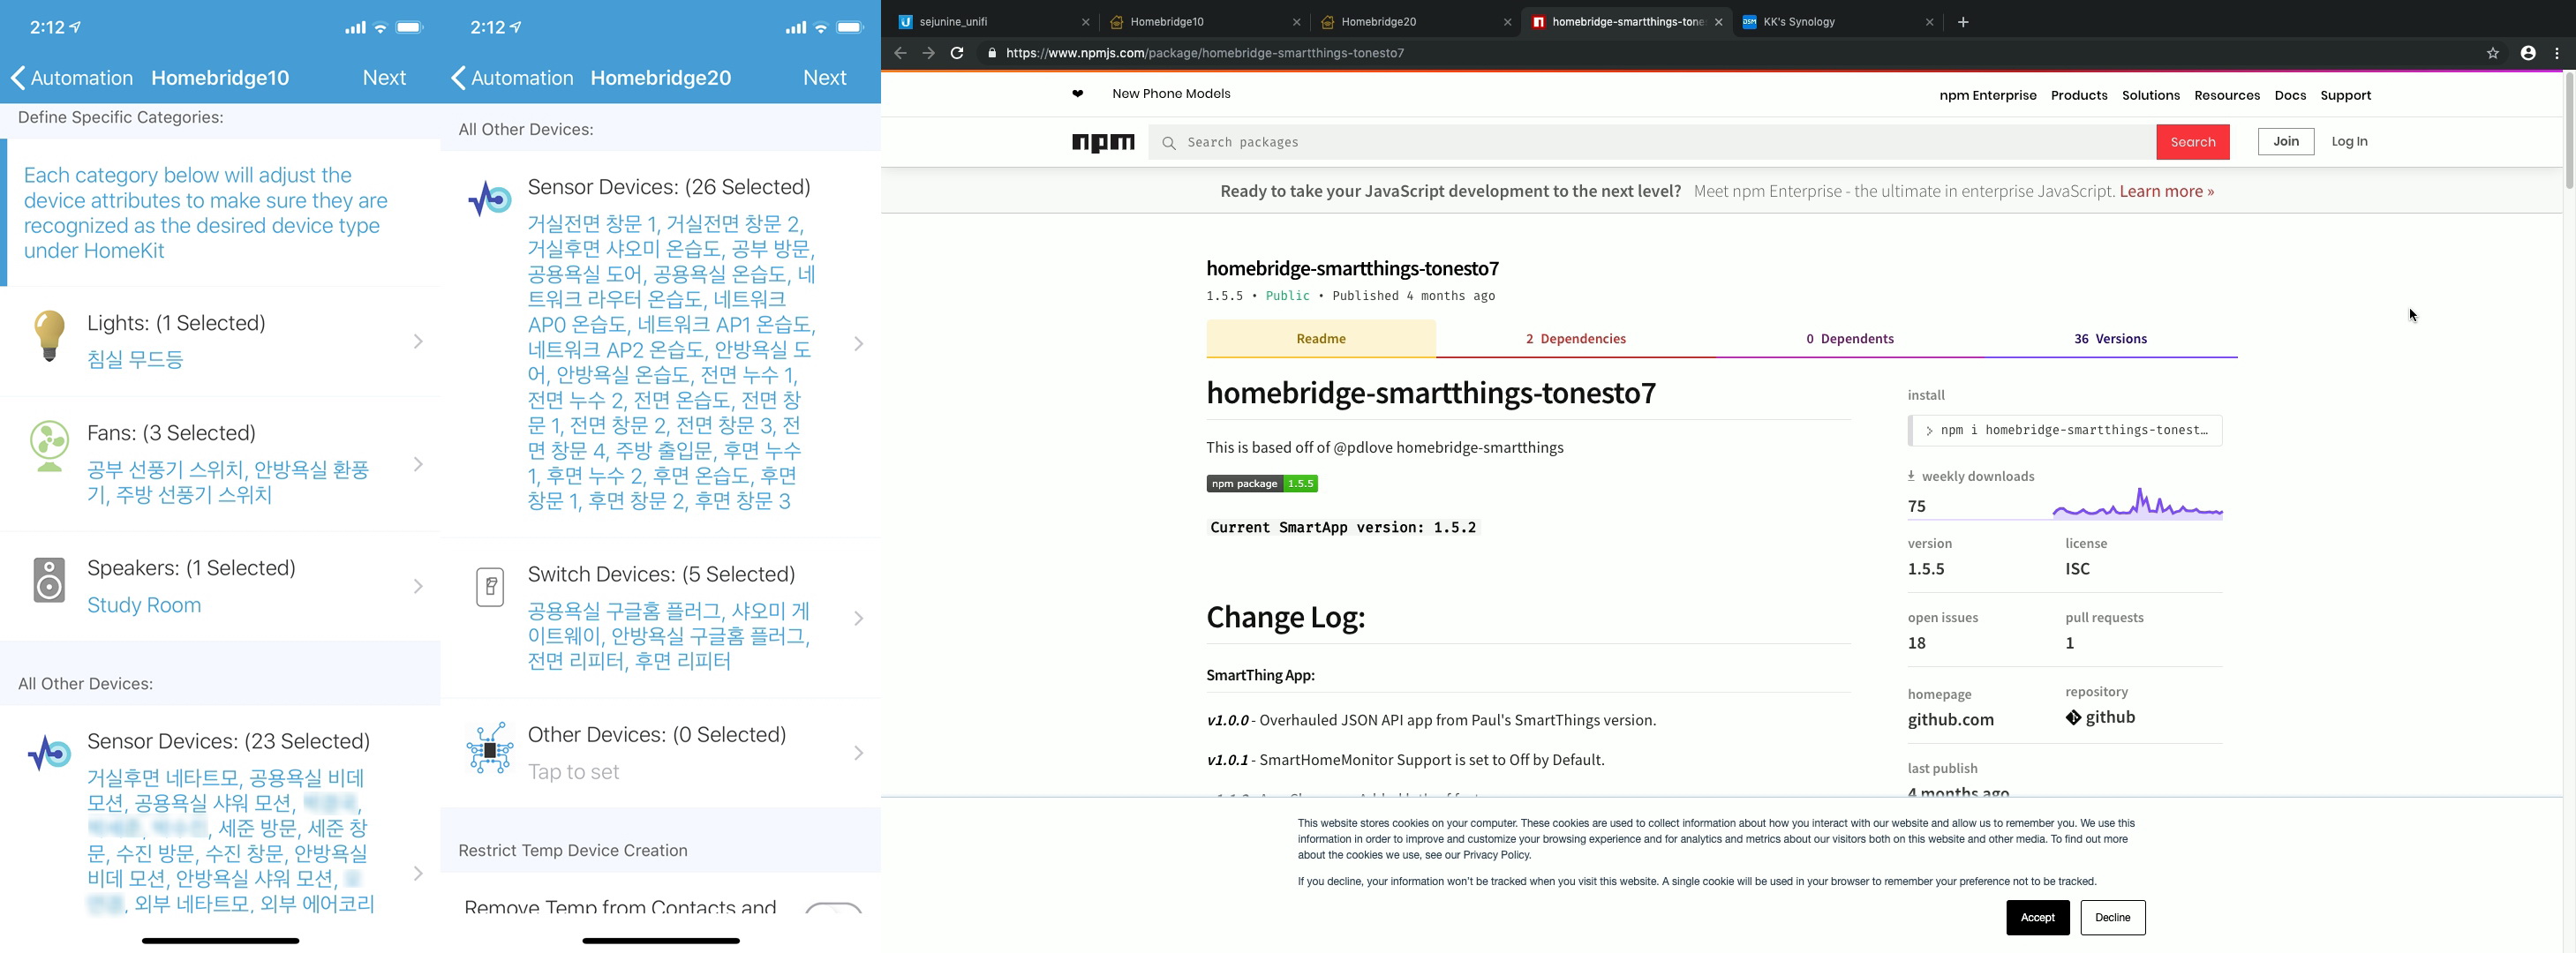The height and width of the screenshot is (953, 2576).
Task: Switch to the 36 Versions tab
Action: coord(2110,339)
